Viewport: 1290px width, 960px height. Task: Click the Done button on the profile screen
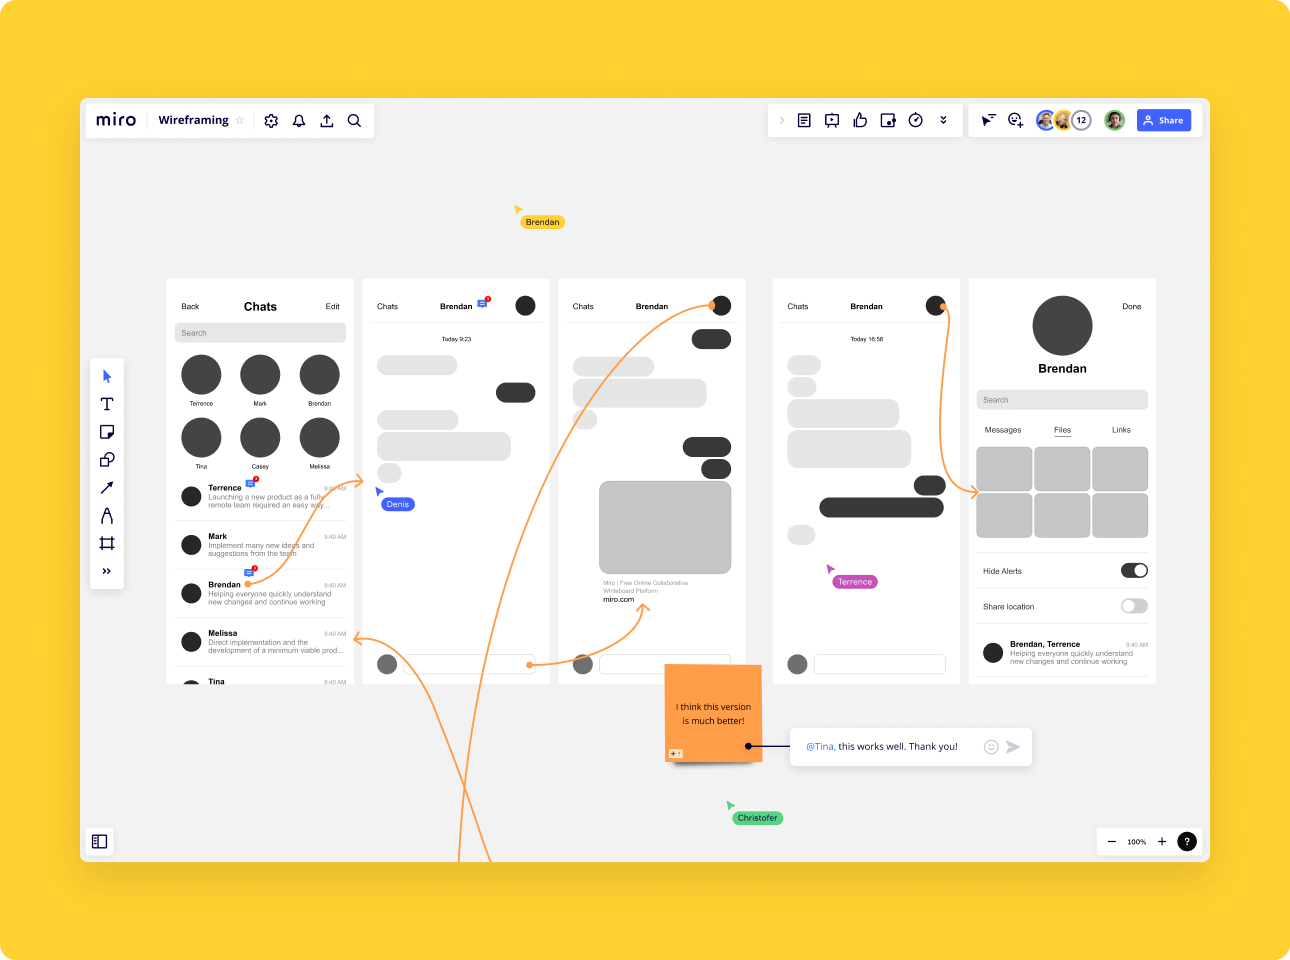pyautogui.click(x=1131, y=306)
